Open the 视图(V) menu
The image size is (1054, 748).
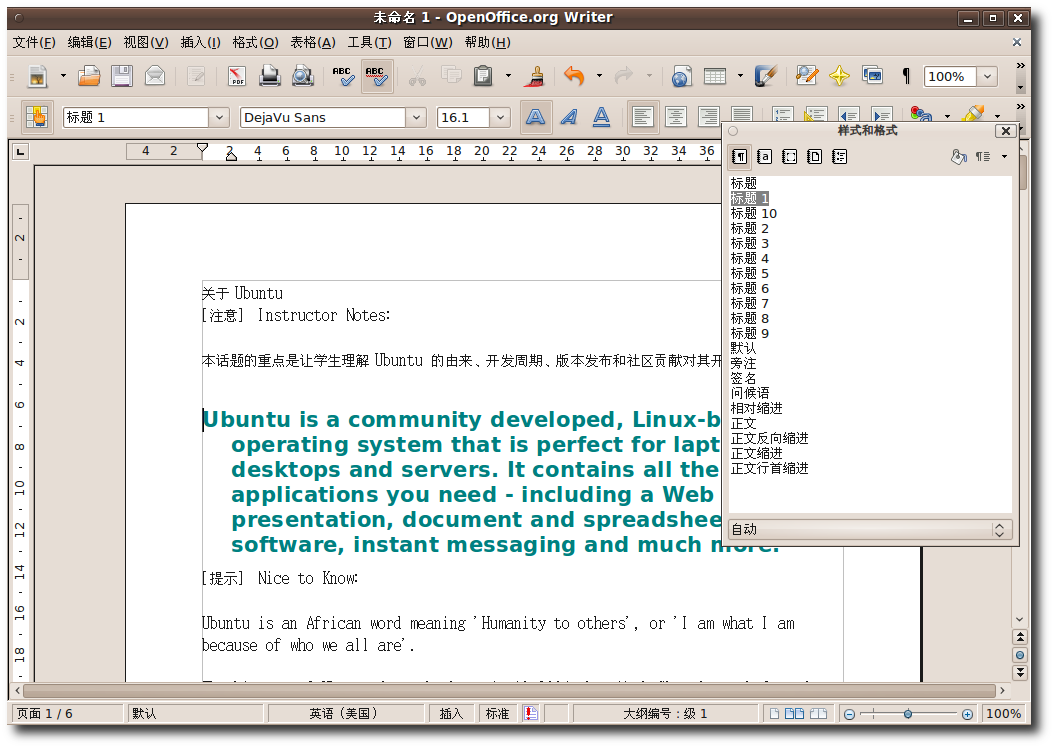pos(146,42)
